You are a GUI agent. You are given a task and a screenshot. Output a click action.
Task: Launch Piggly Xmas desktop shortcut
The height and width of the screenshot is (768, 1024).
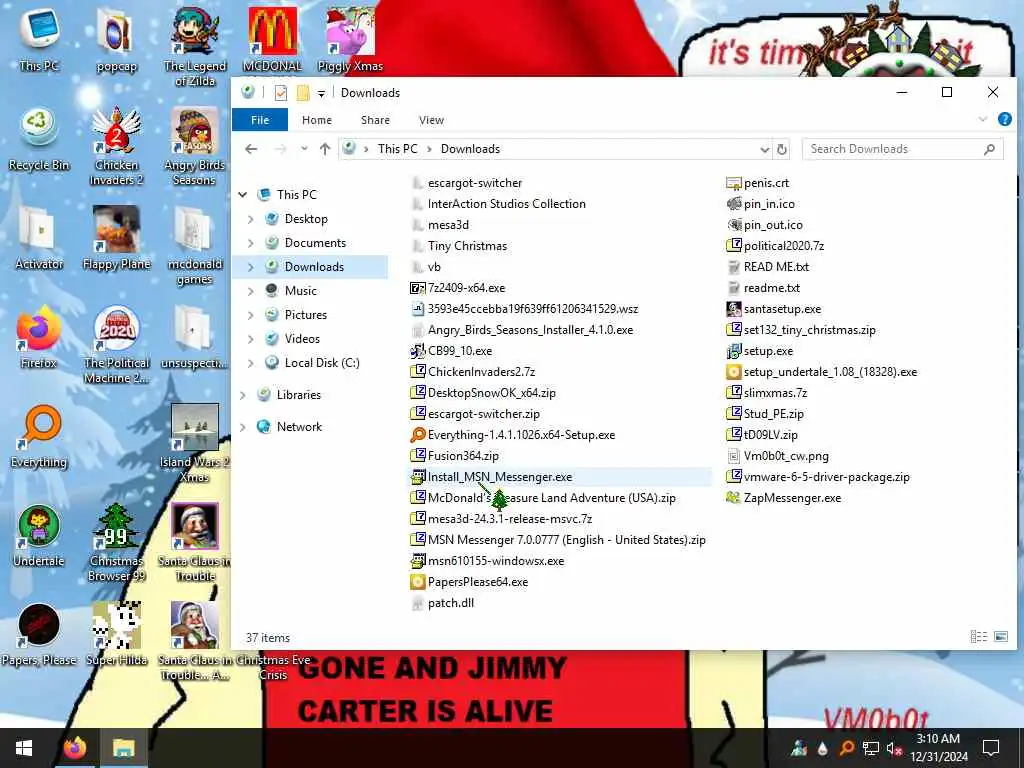pyautogui.click(x=350, y=39)
